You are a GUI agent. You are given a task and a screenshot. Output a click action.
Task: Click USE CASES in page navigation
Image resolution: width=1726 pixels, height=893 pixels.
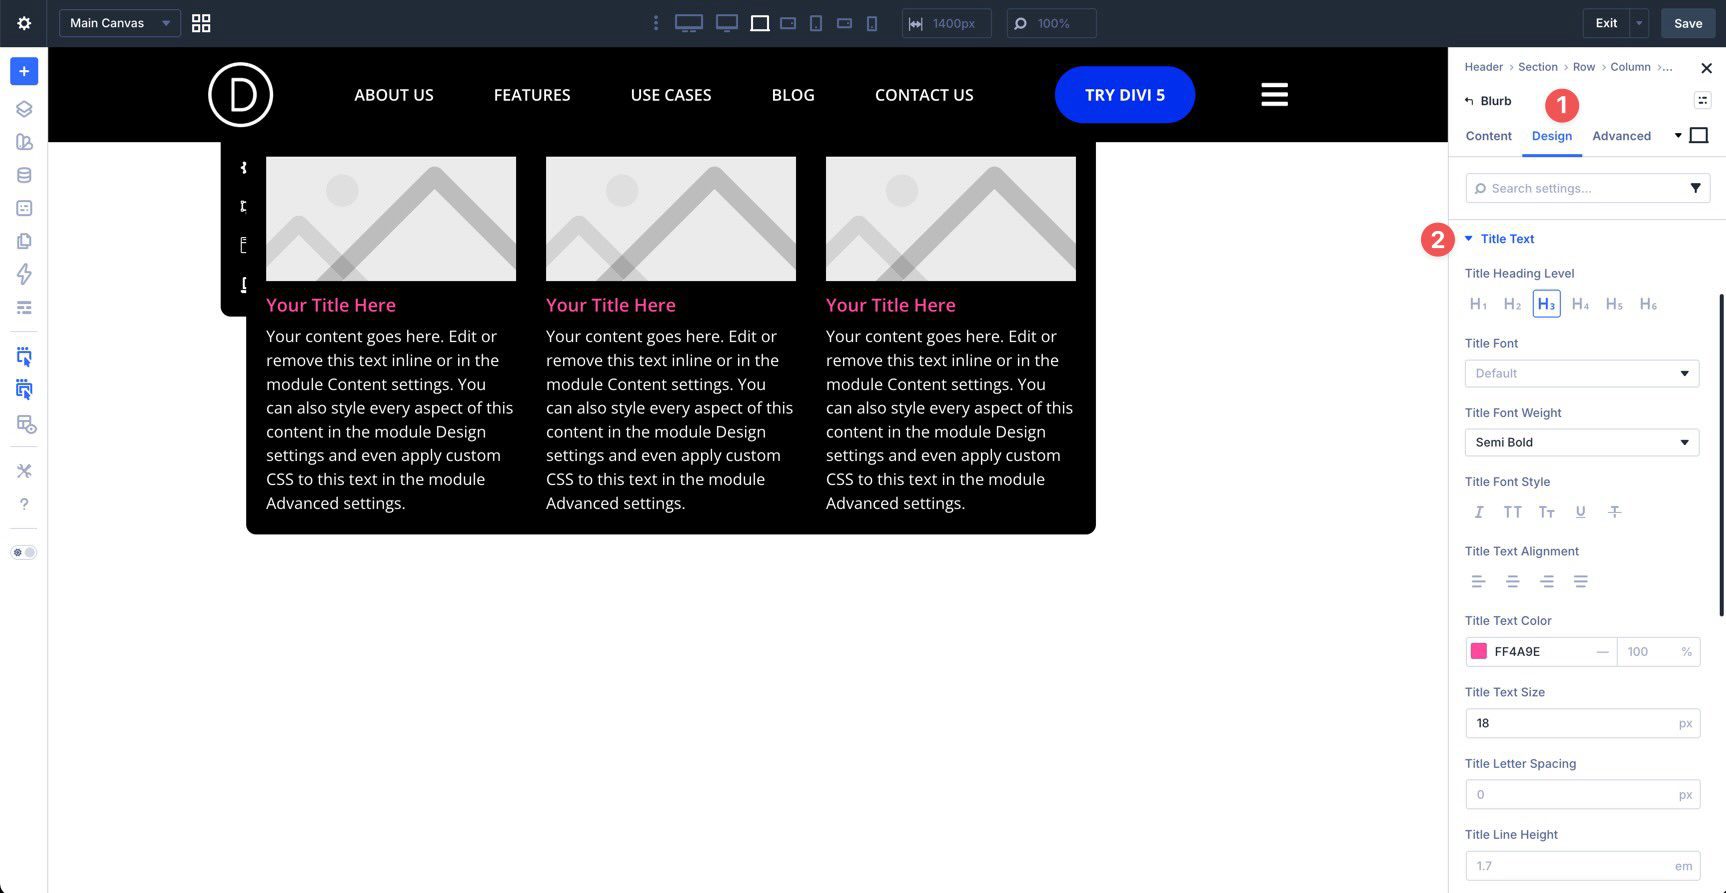pyautogui.click(x=671, y=95)
